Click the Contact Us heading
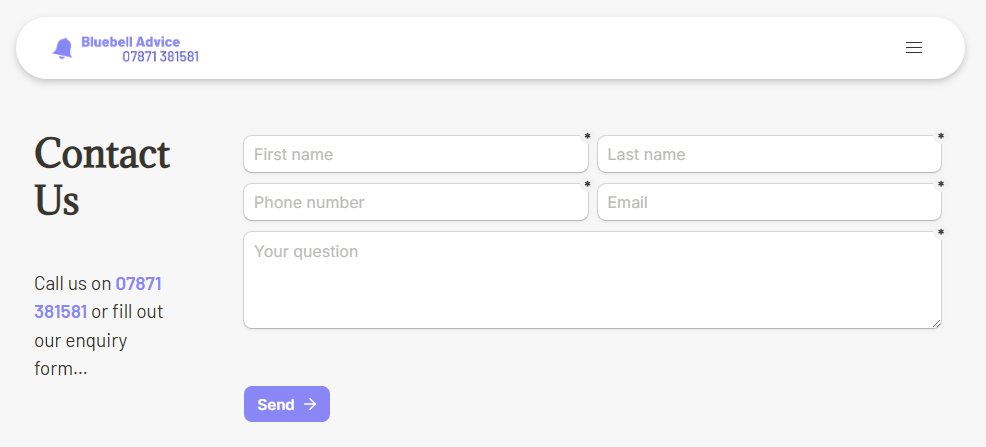This screenshot has width=986, height=447. pyautogui.click(x=102, y=177)
